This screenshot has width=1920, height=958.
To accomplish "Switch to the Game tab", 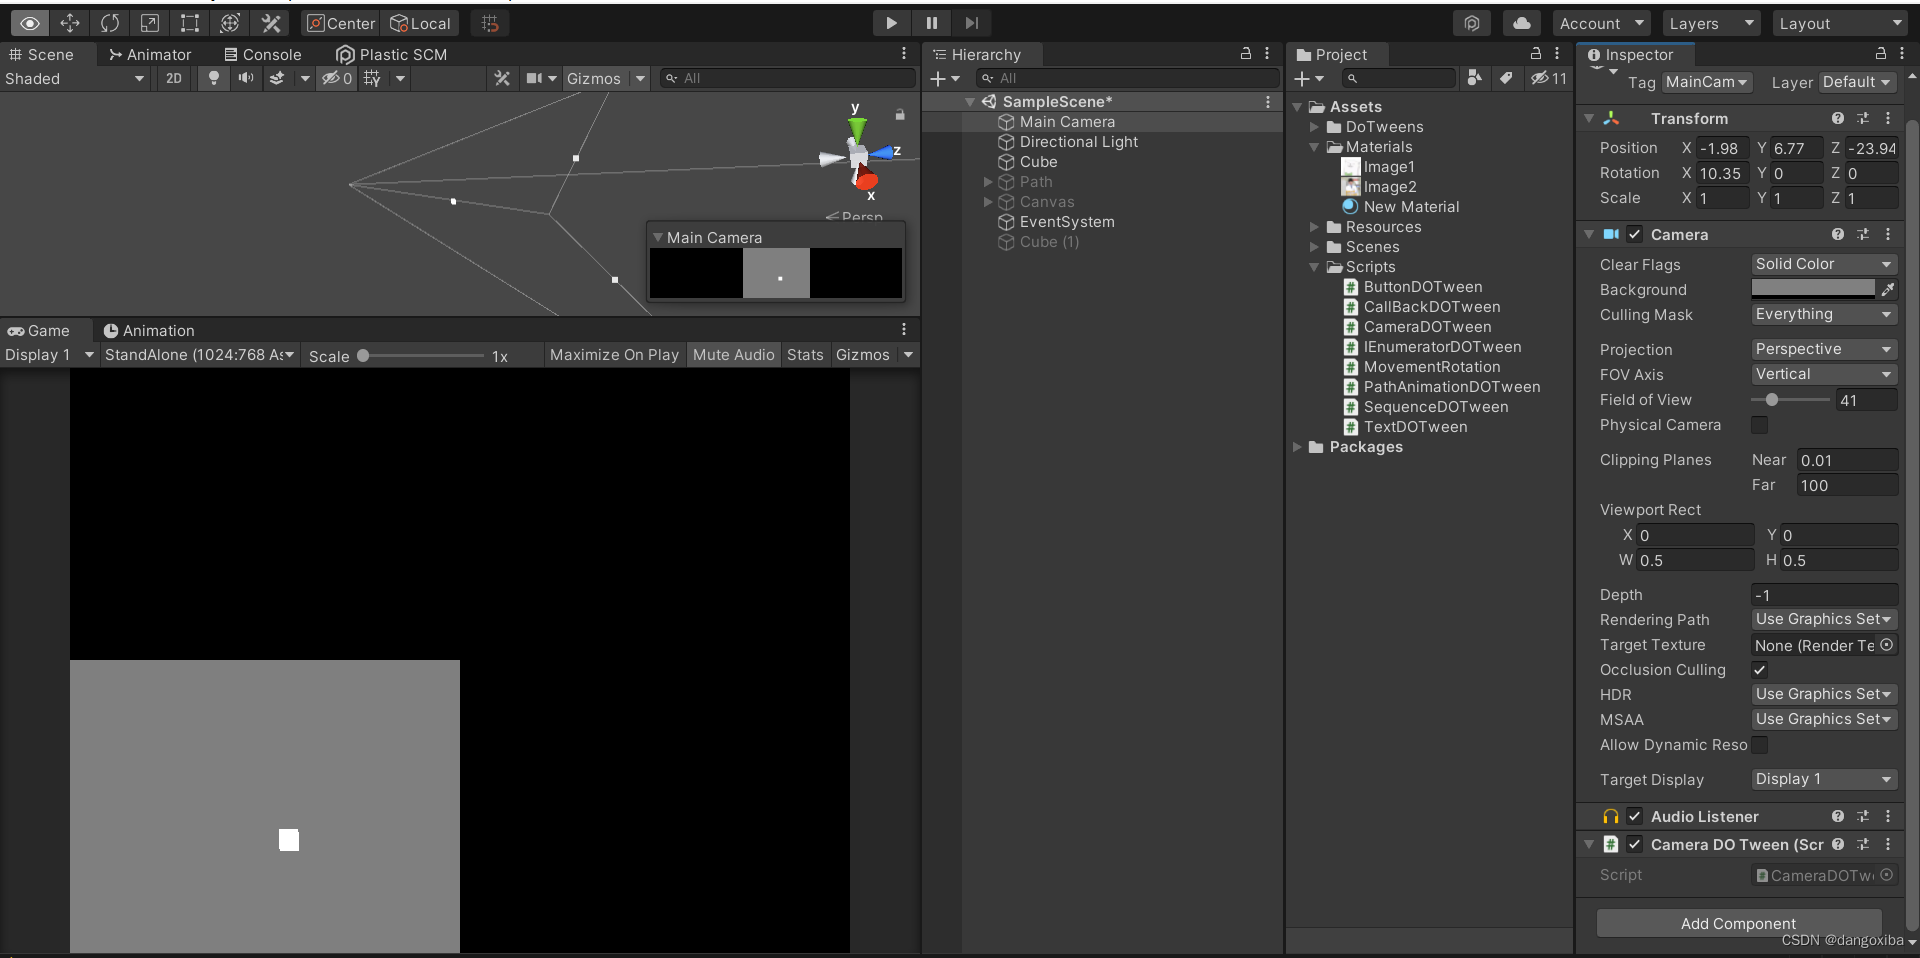I will click(43, 331).
